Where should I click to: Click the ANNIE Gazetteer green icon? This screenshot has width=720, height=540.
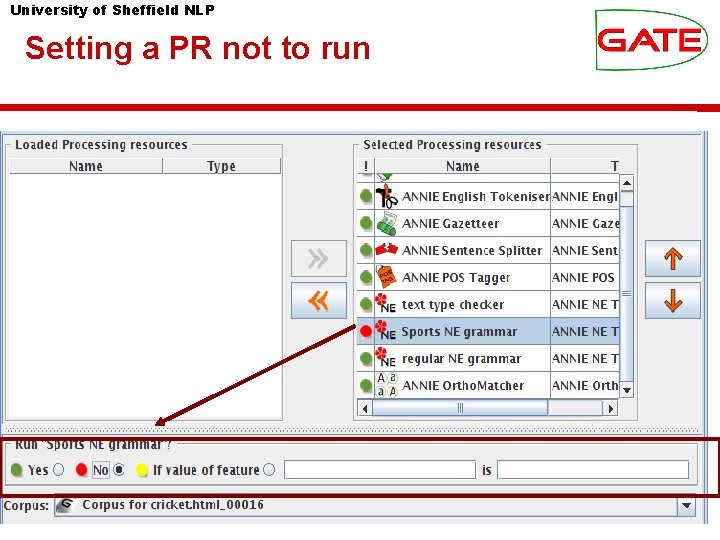pos(387,223)
